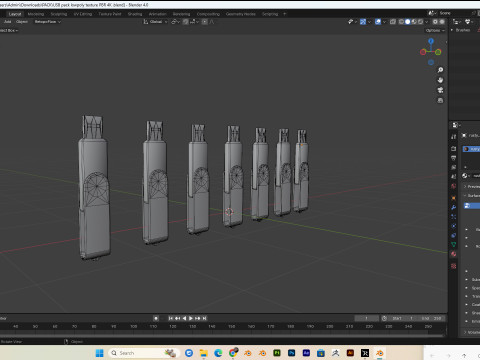
Task: Open the Texture properties checker tab
Action: 454,266
